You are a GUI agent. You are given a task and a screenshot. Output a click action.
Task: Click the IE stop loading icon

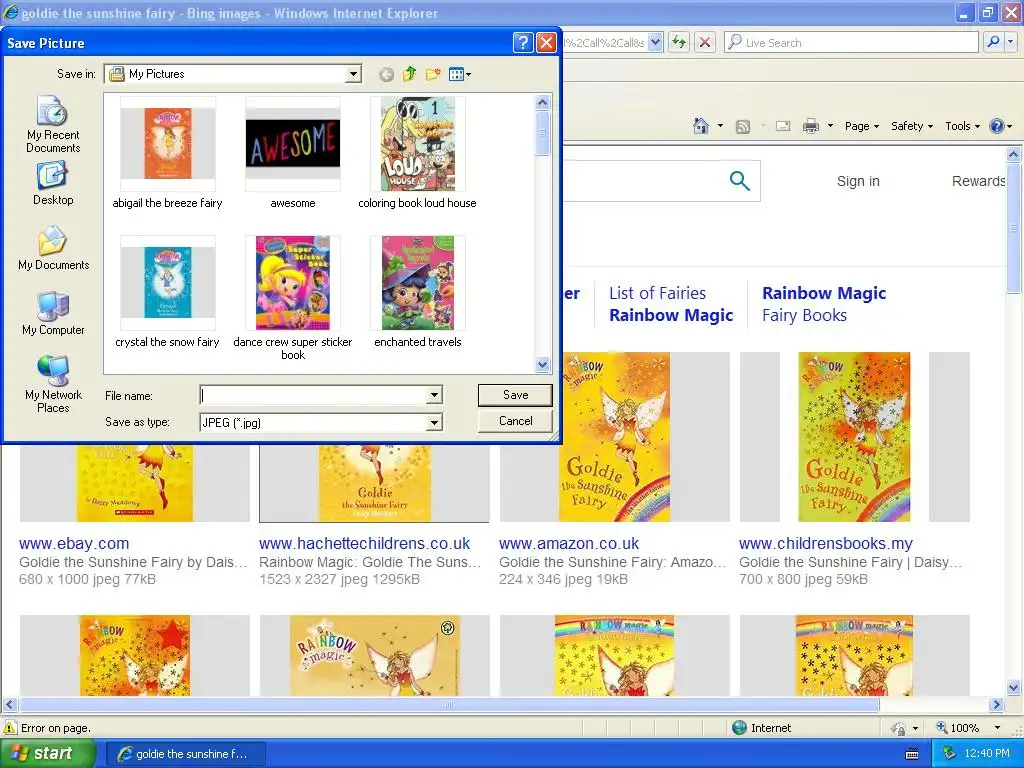point(705,42)
